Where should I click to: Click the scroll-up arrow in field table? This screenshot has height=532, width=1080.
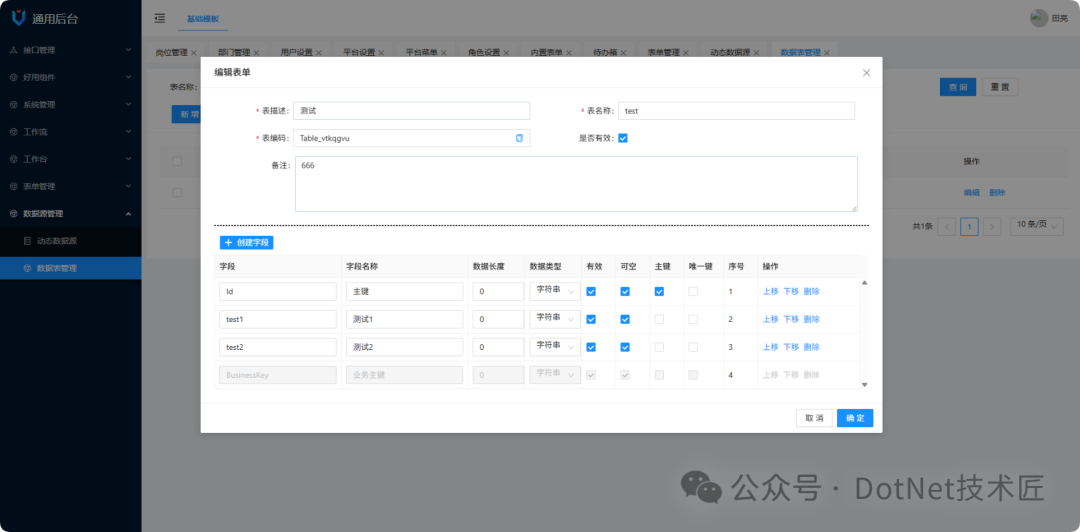[865, 283]
